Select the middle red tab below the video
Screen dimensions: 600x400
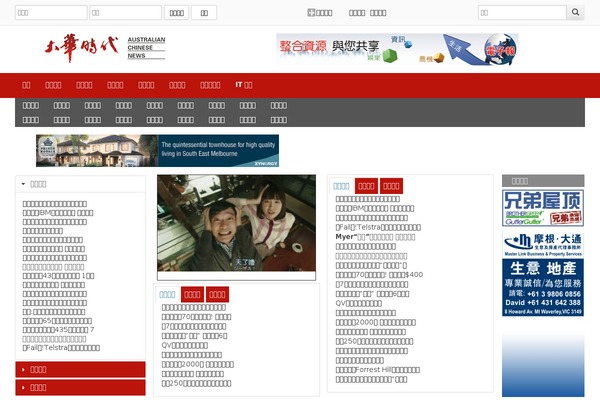pos(192,294)
